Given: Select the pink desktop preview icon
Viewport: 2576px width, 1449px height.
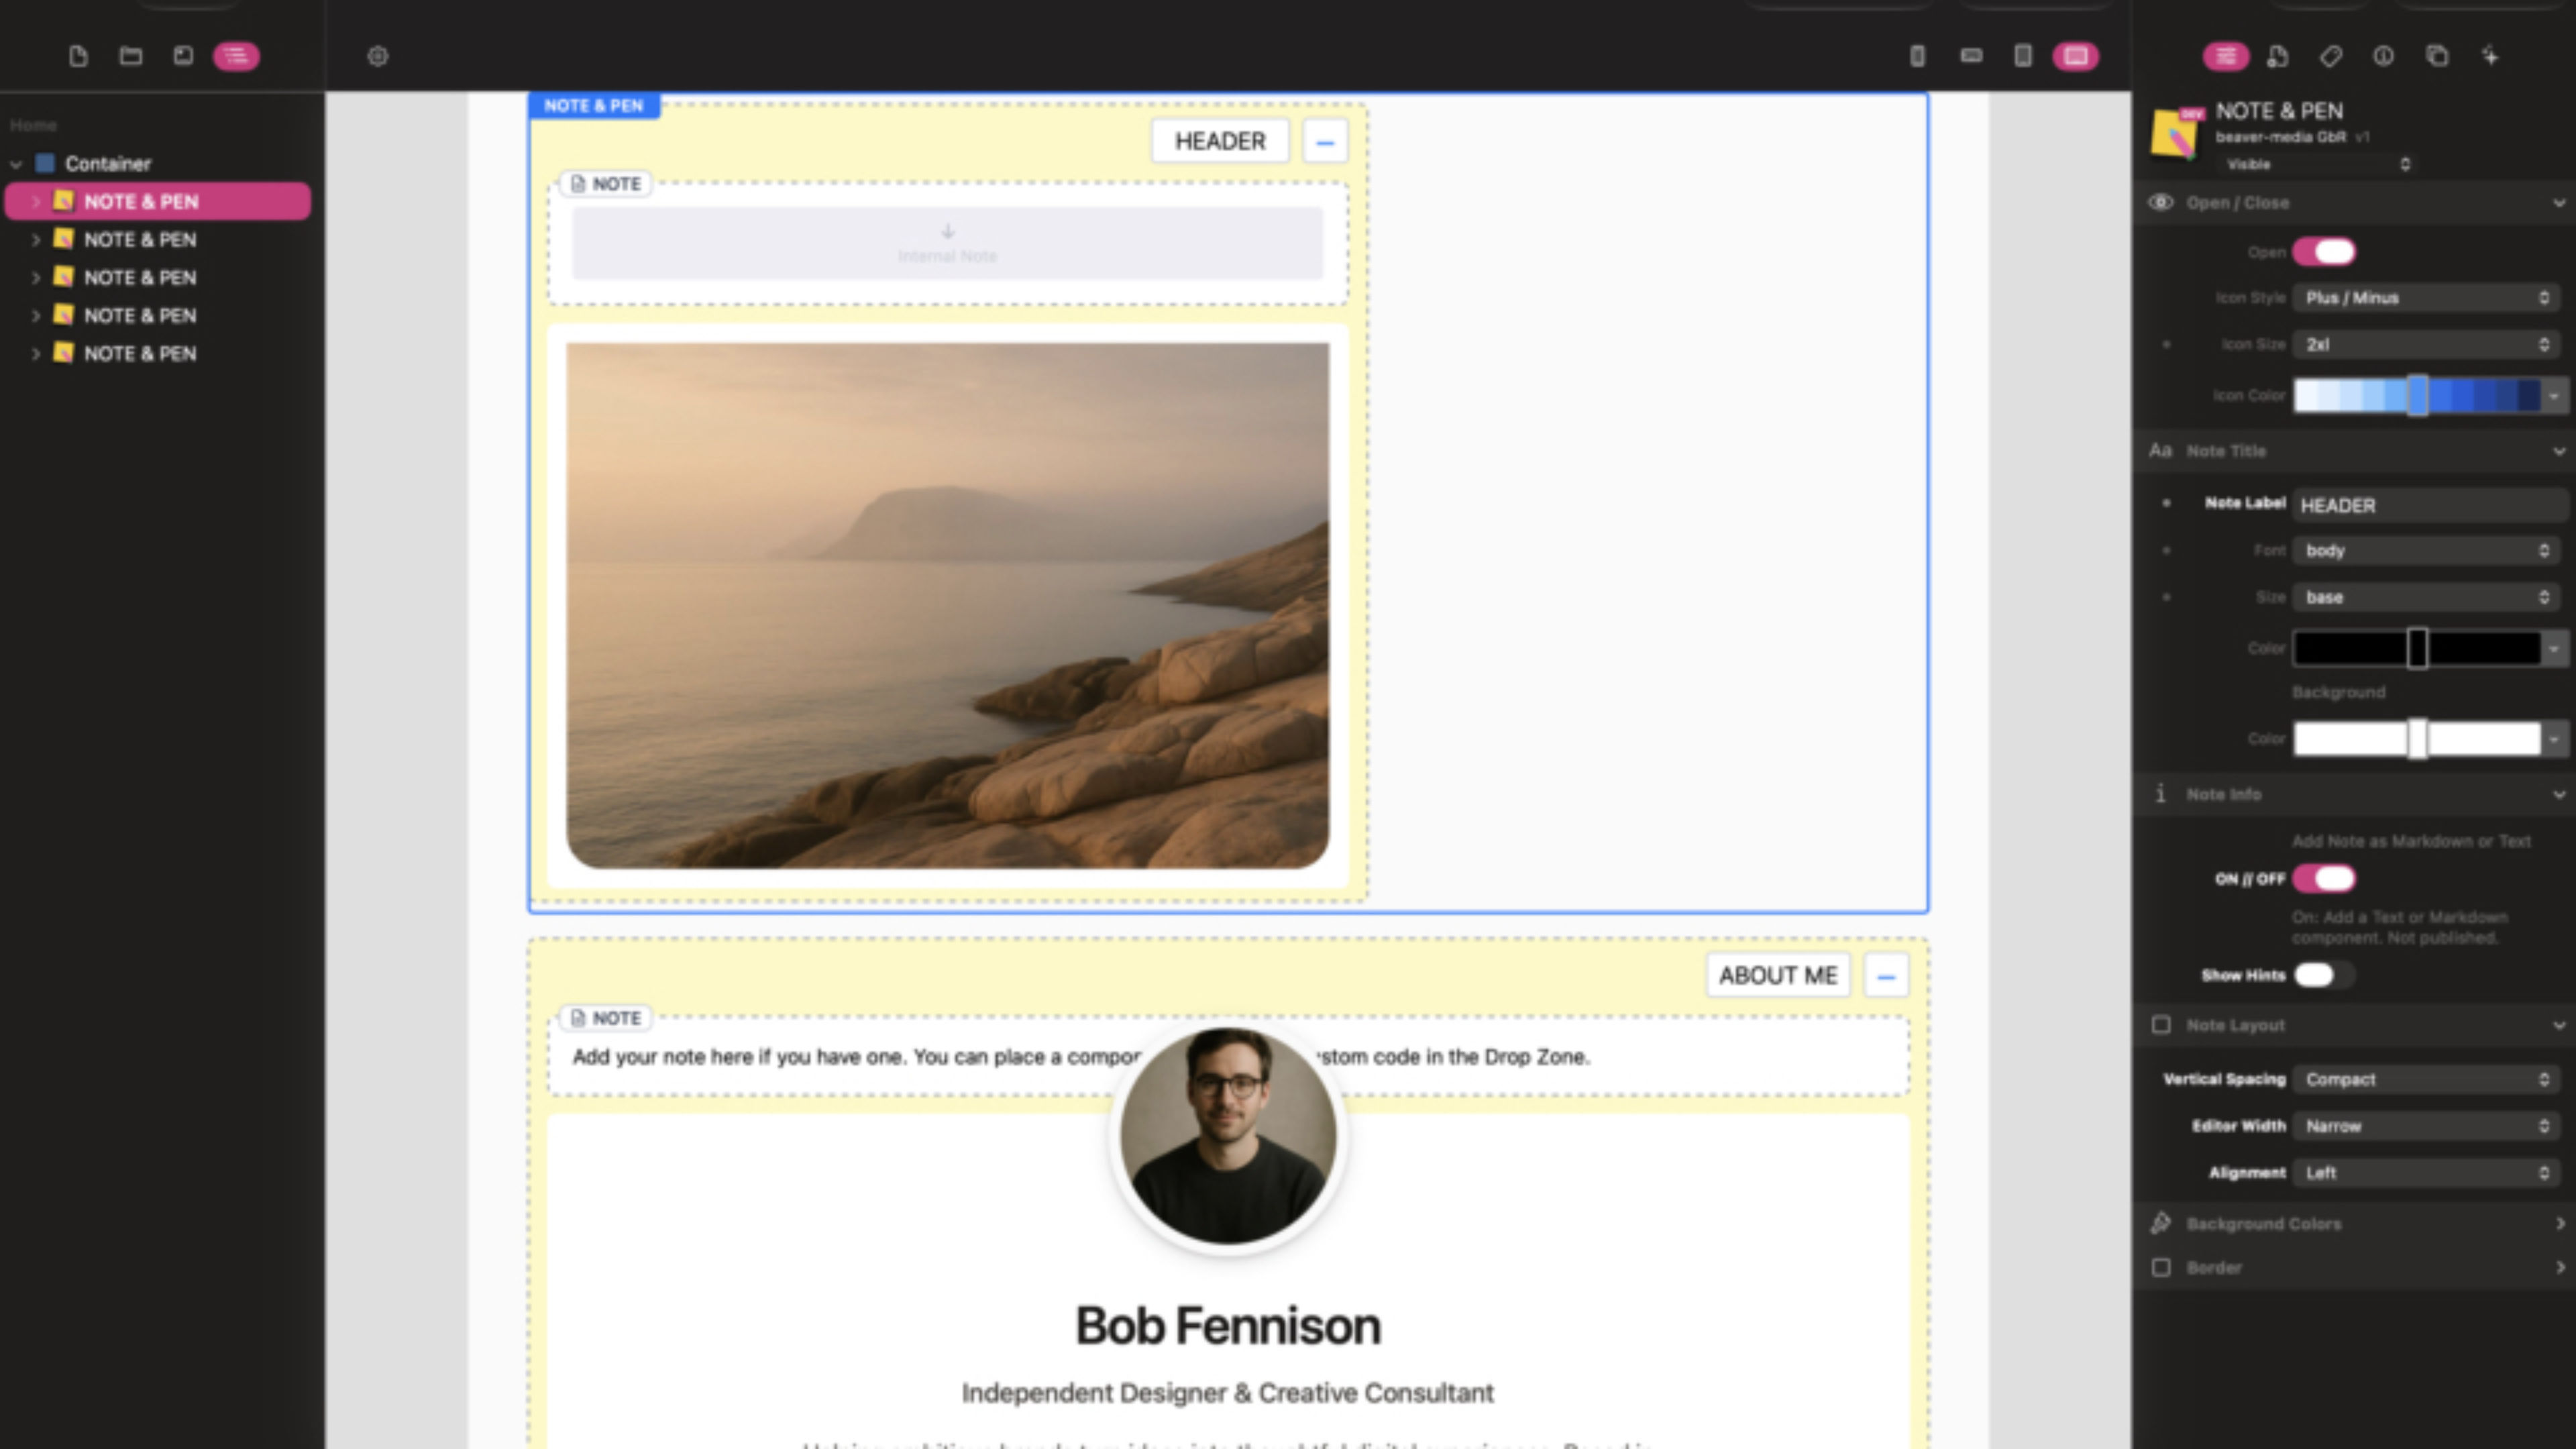Looking at the screenshot, I should point(2076,56).
